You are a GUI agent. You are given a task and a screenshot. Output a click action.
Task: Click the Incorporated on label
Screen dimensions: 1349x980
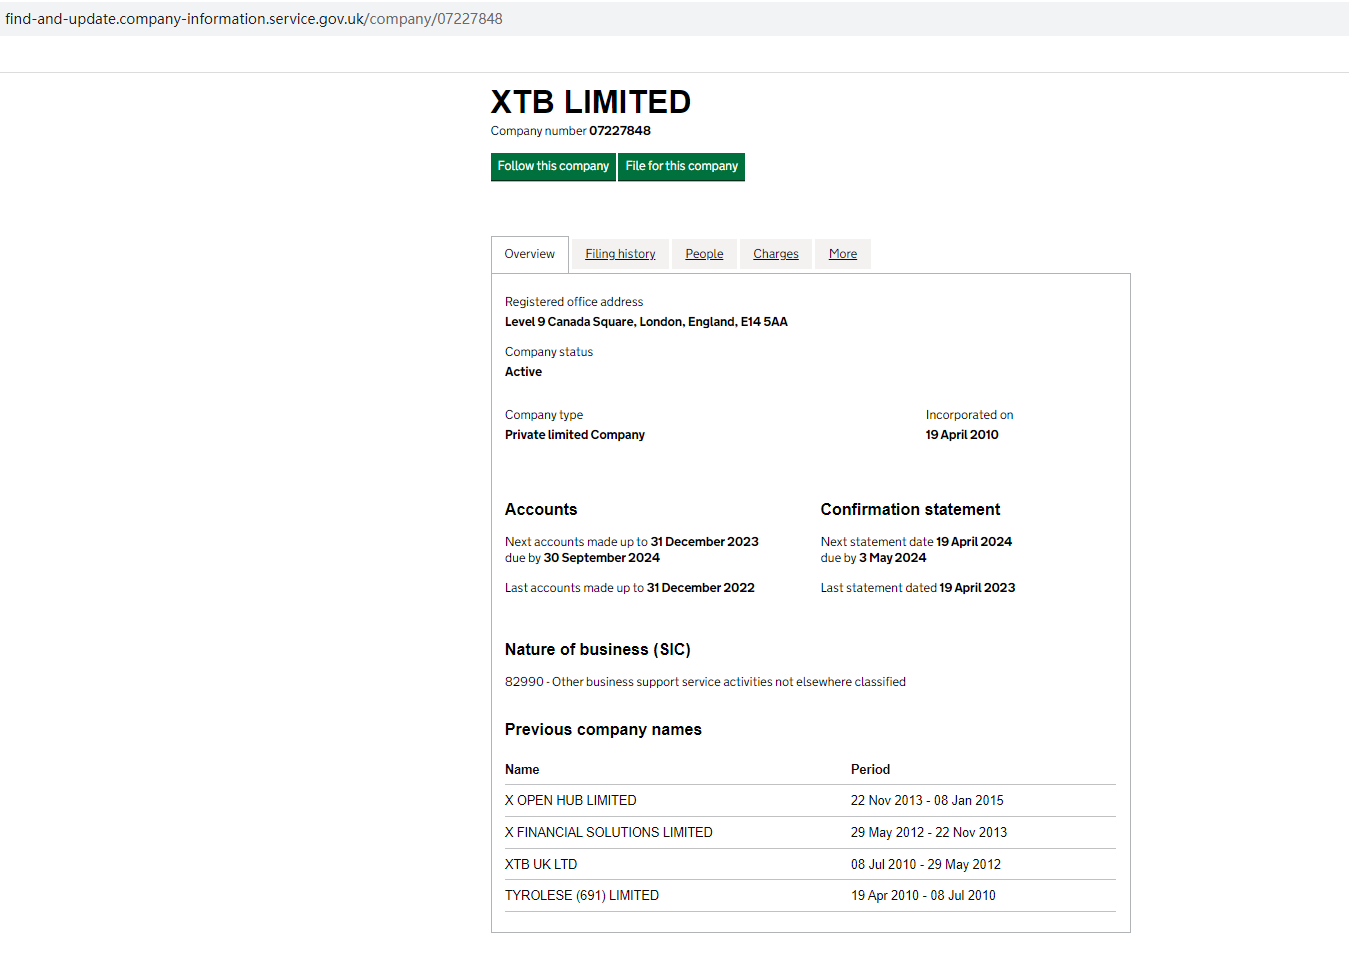pos(969,415)
